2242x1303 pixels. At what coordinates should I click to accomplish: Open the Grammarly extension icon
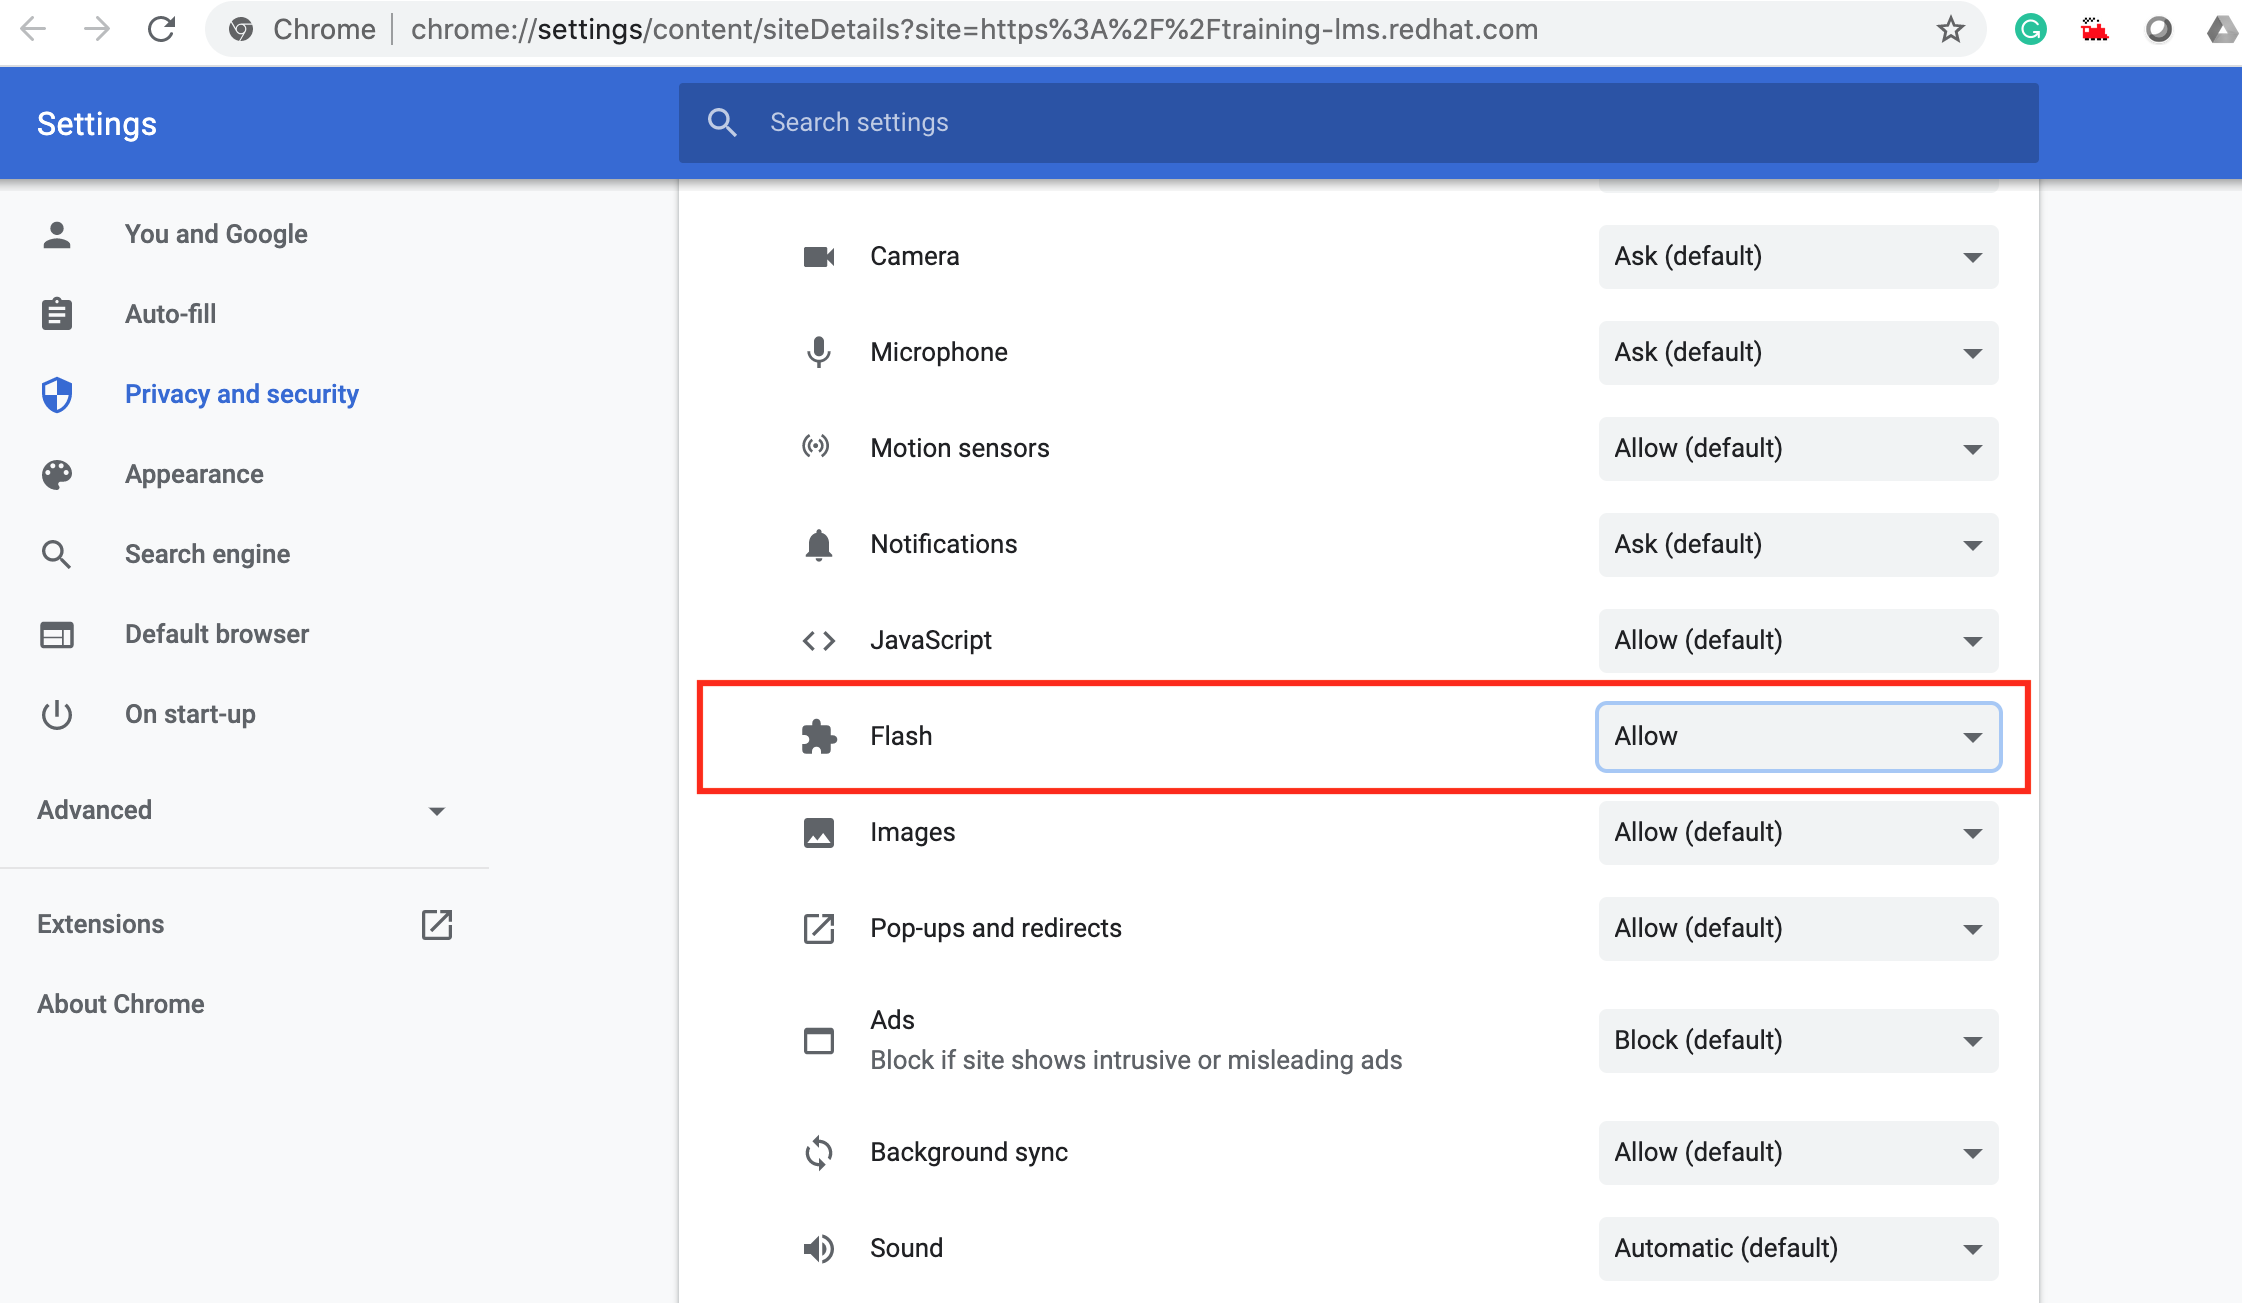tap(2030, 29)
